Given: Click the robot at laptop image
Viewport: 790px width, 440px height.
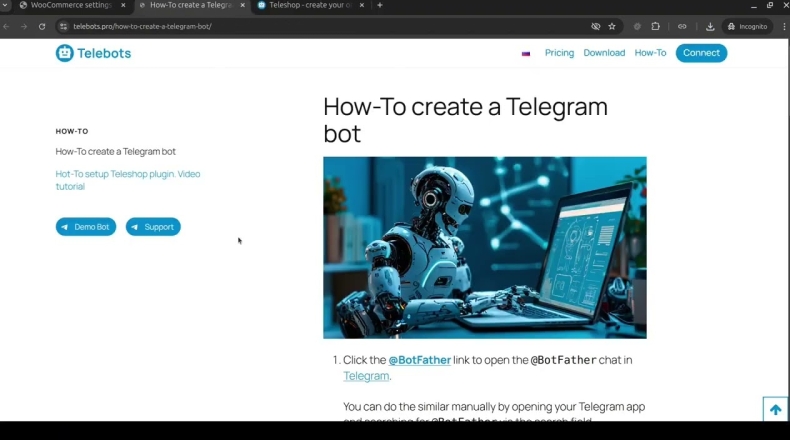Looking at the screenshot, I should pyautogui.click(x=485, y=247).
